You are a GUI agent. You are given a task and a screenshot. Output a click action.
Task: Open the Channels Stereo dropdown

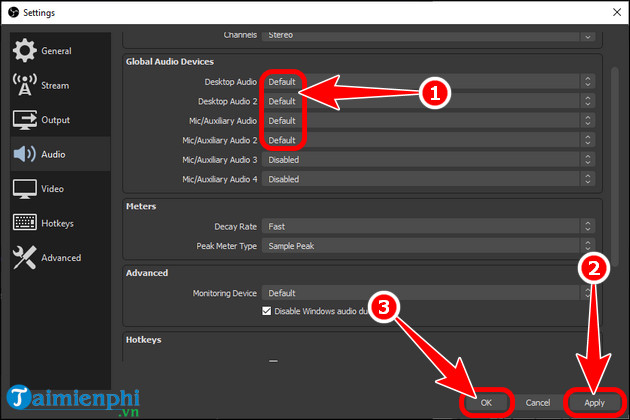(x=428, y=35)
